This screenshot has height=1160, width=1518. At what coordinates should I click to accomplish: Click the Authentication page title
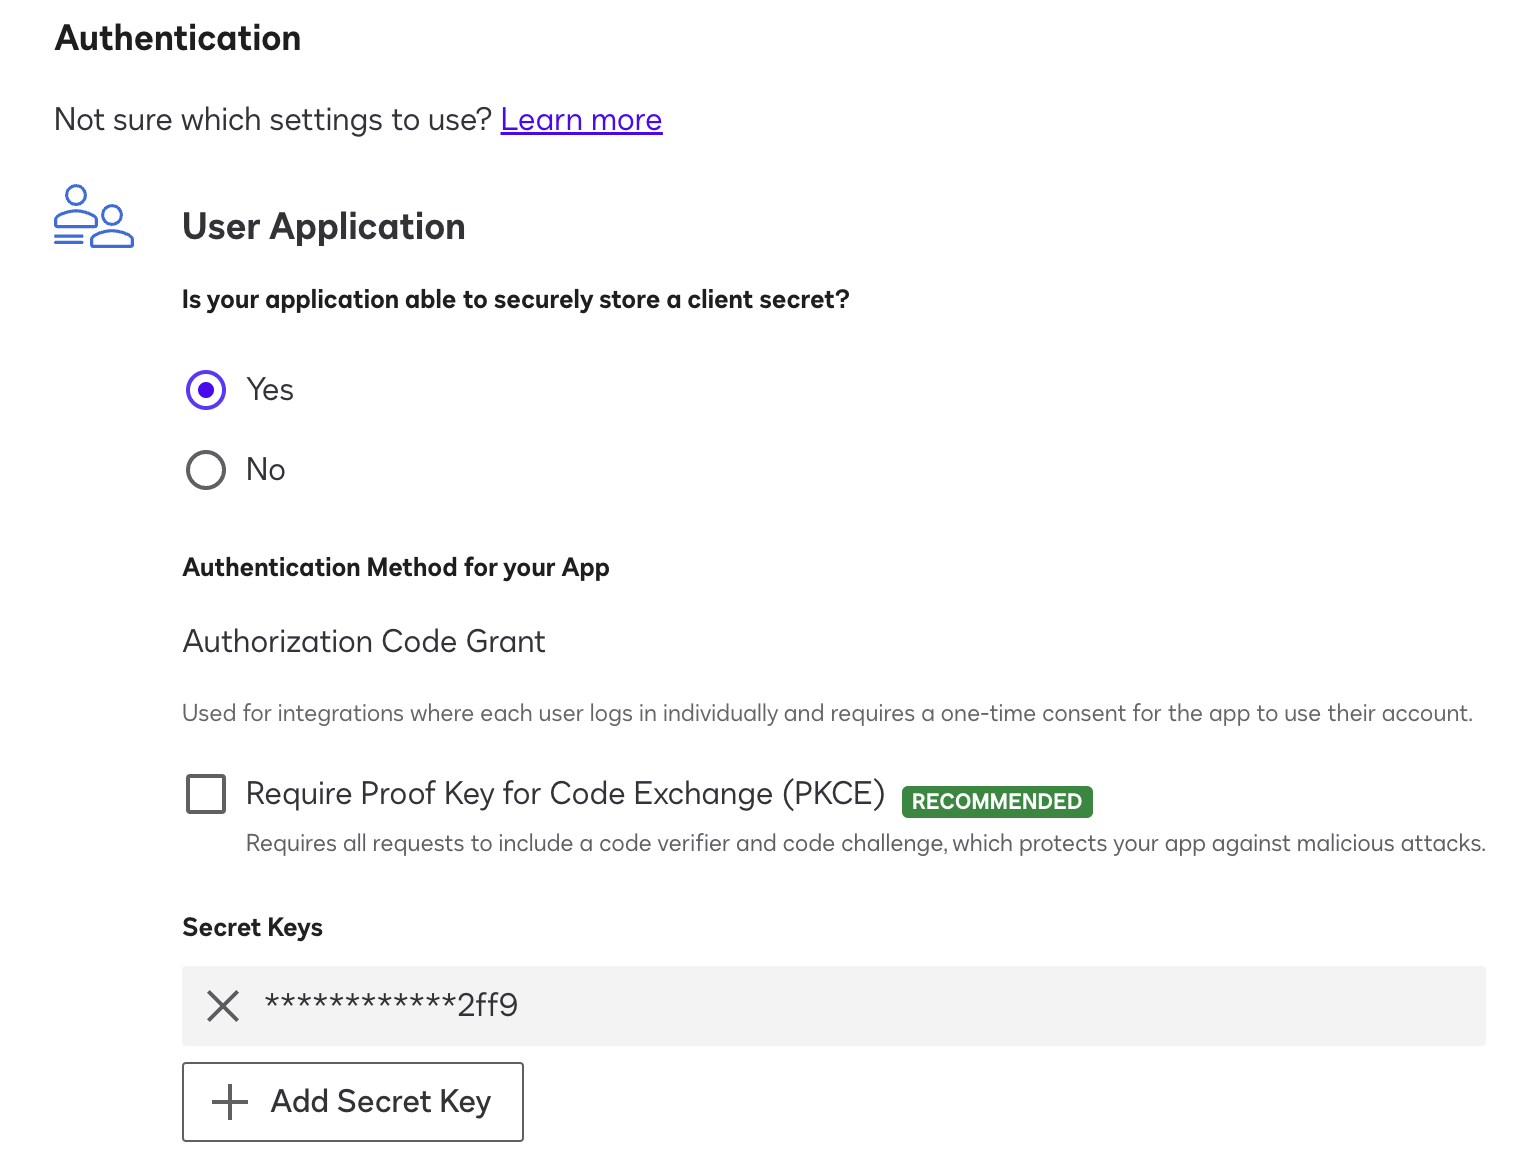point(177,37)
